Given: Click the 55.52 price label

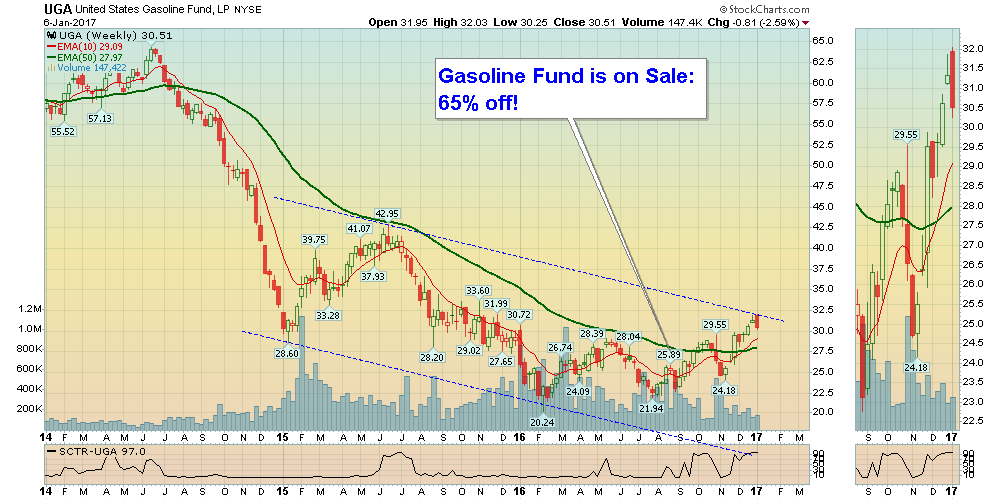Looking at the screenshot, I should 63,131.
